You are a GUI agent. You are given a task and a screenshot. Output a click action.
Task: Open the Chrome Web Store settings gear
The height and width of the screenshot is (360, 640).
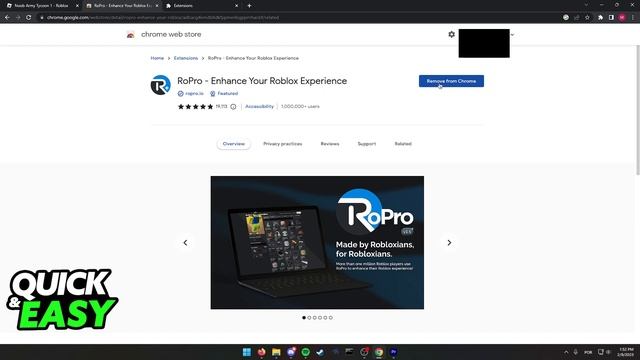pos(451,34)
